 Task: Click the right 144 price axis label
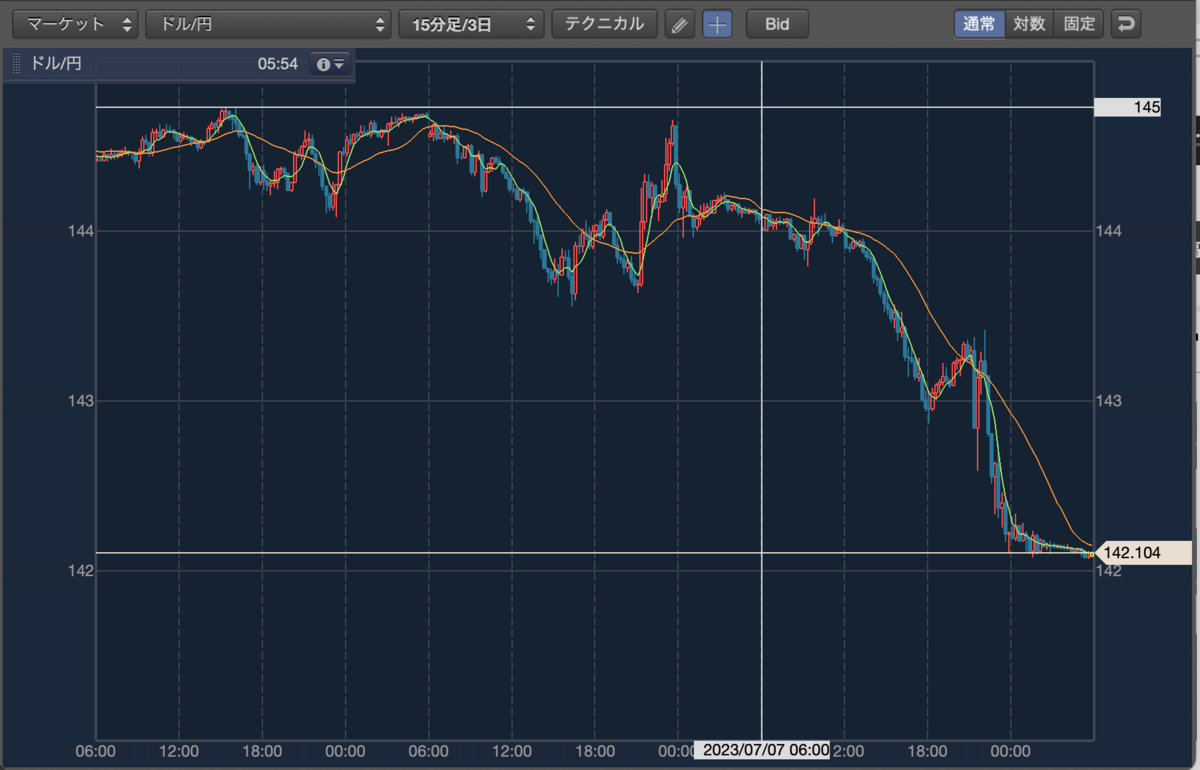[x=1109, y=231]
